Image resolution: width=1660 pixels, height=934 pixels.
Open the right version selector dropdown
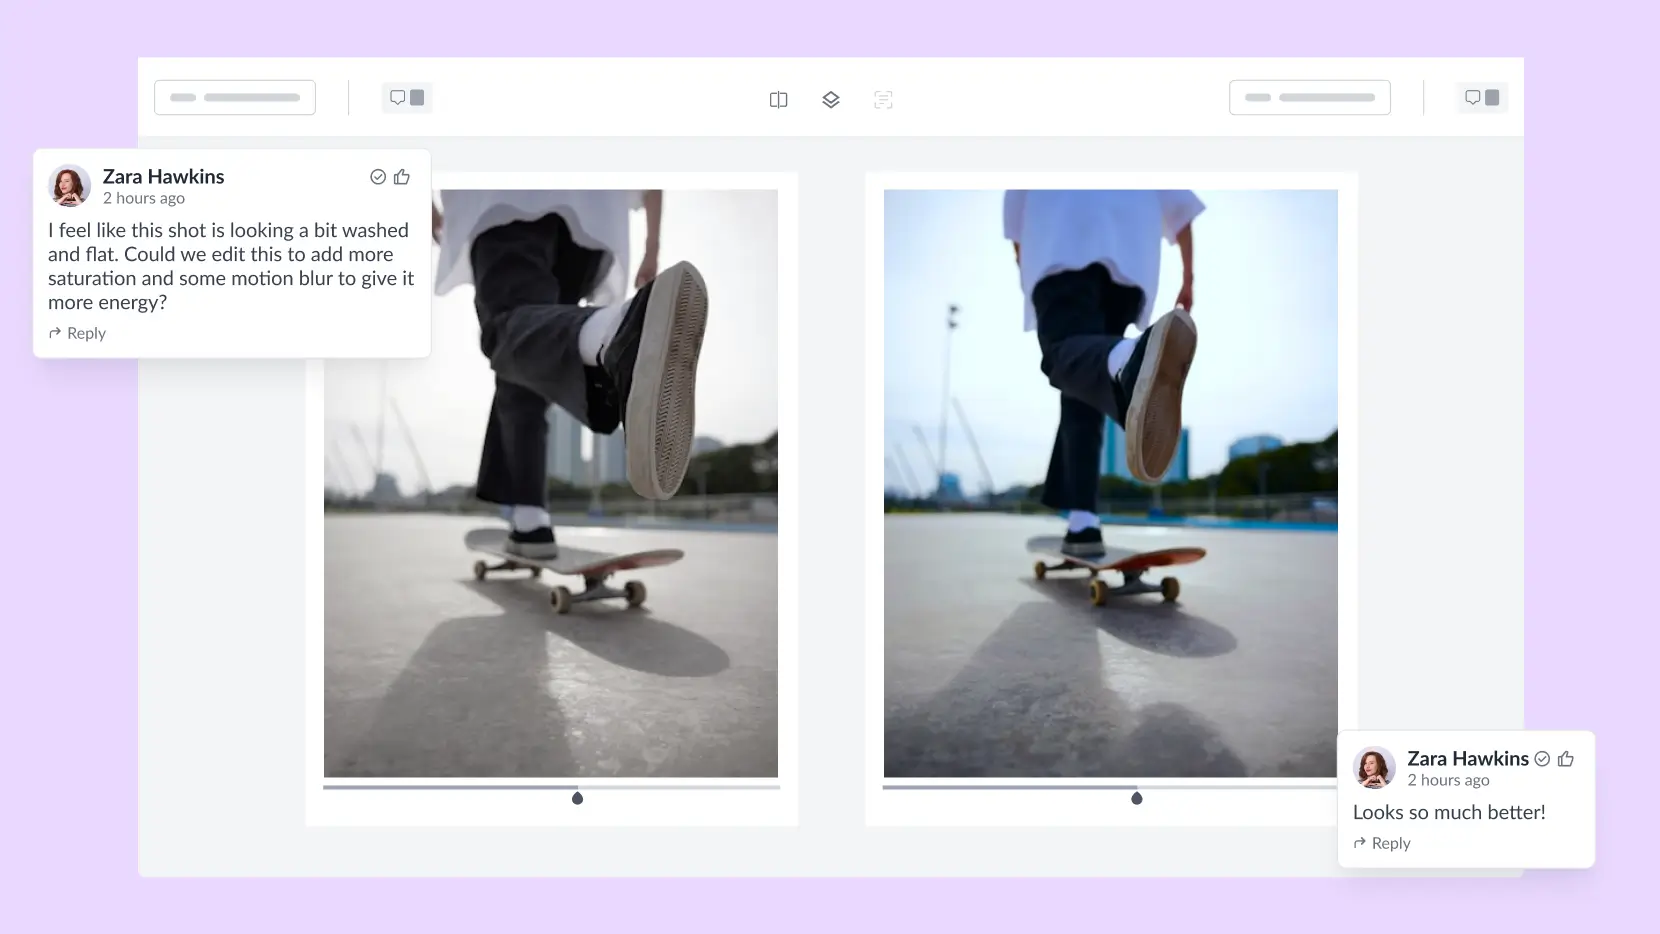[1309, 98]
